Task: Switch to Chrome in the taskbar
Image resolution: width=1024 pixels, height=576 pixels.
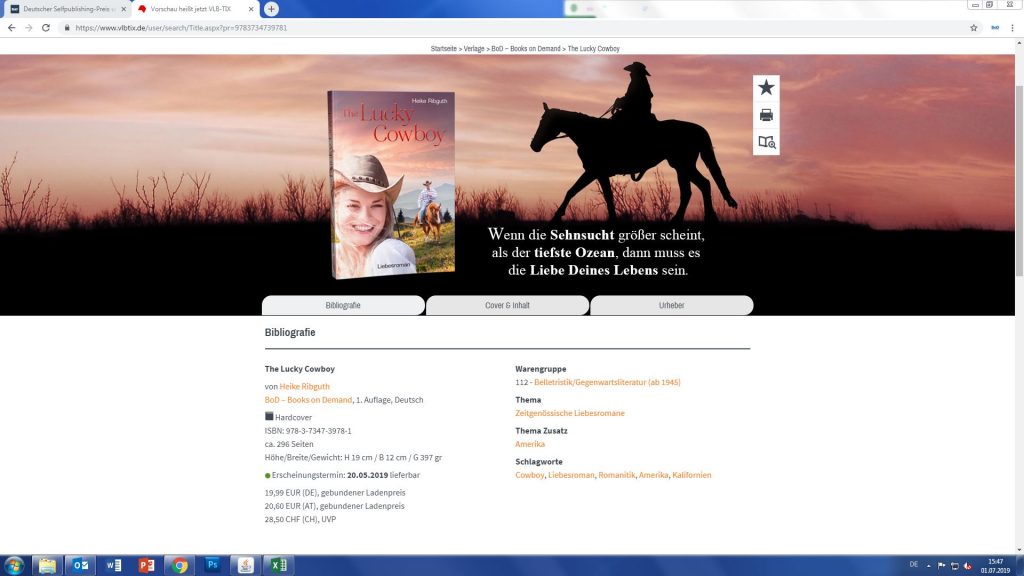Action: (x=180, y=566)
